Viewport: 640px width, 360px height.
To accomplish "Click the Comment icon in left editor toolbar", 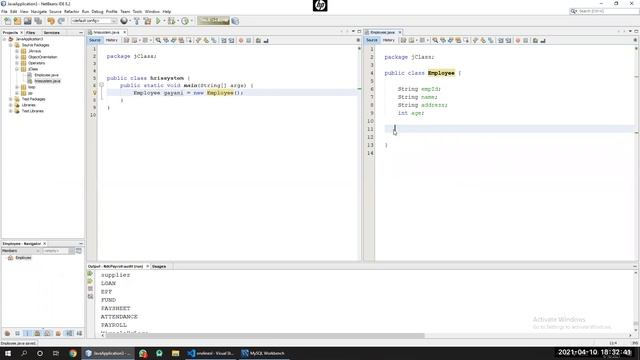I will (258, 40).
